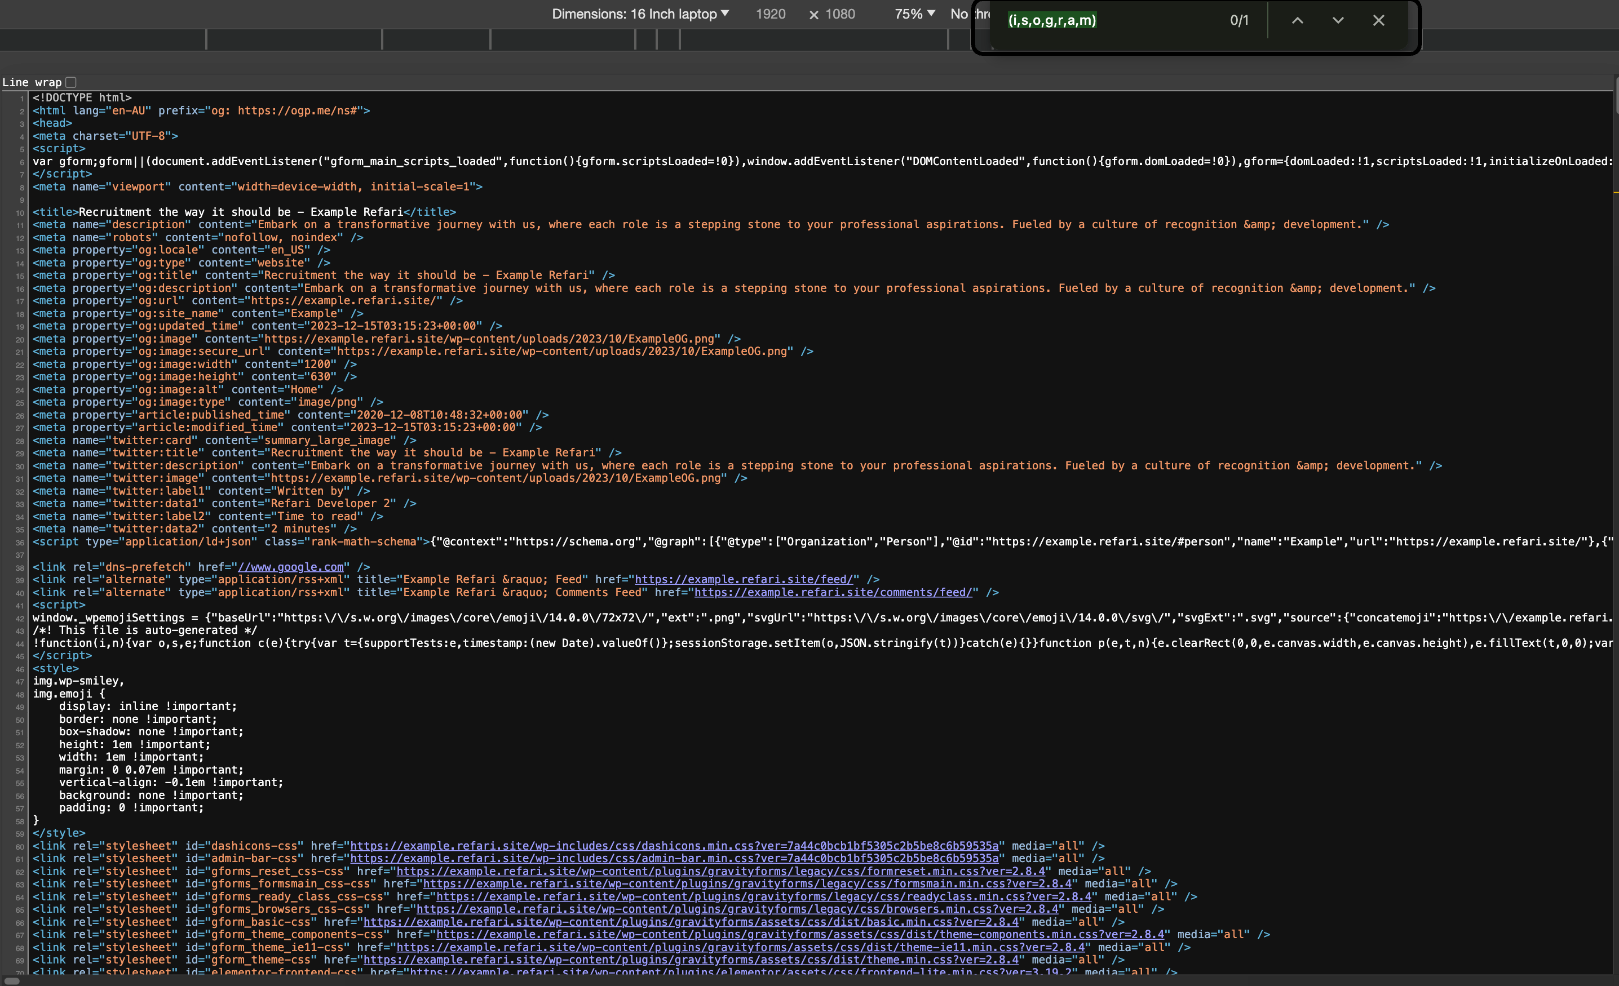Click the 0/1 match count text
1619x986 pixels.
[x=1239, y=20]
